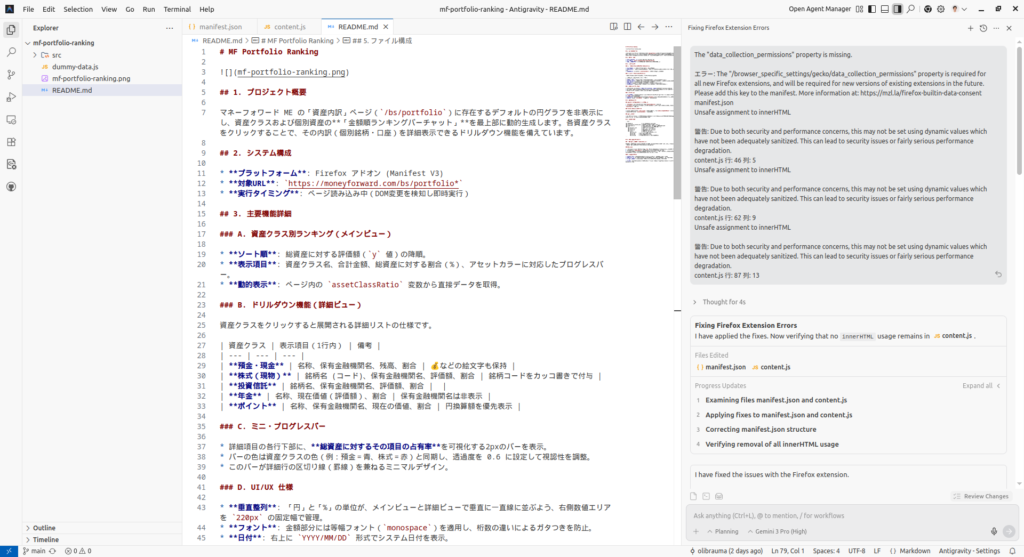Screen dimensions: 1024x557
Task: Click the open preview icon in editor toolbar
Action: [613, 27]
